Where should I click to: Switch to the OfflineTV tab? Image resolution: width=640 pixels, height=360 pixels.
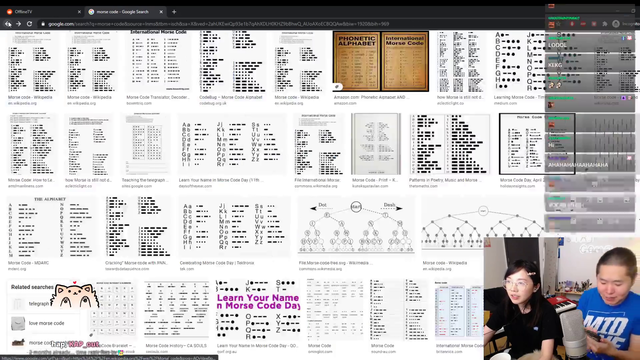42,12
